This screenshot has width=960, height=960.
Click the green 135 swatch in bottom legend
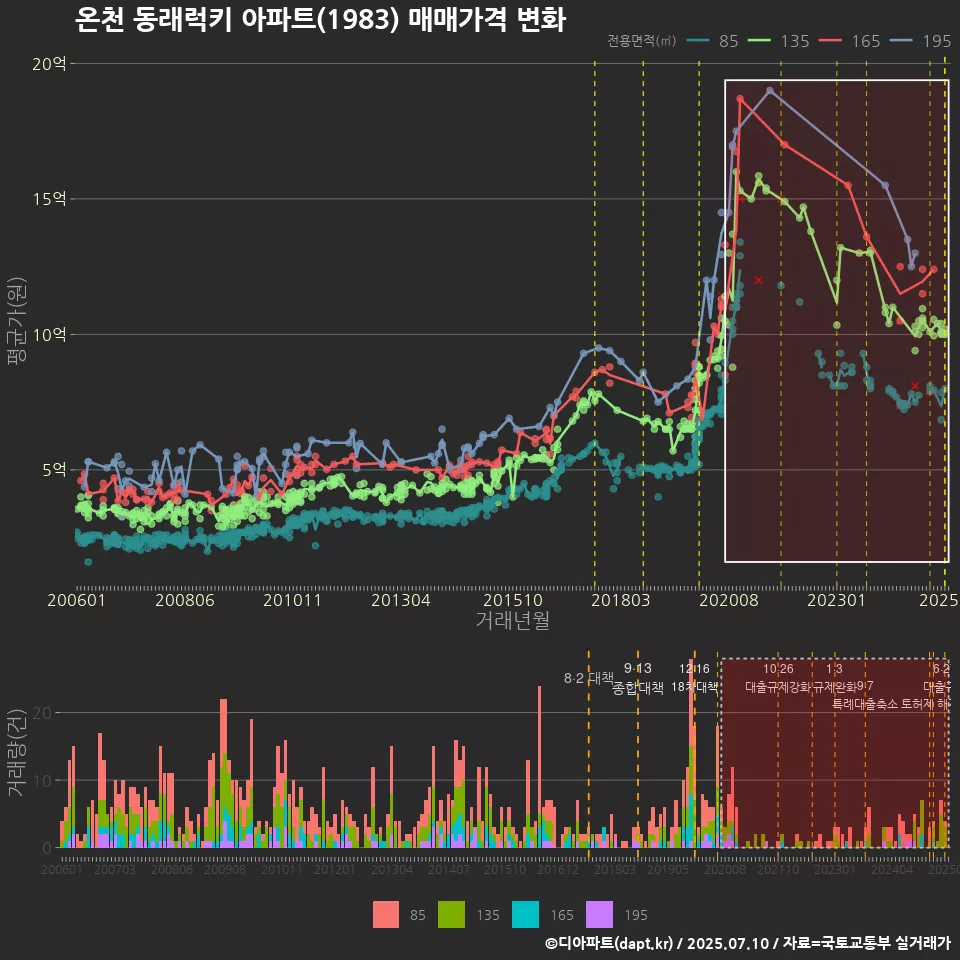pyautogui.click(x=452, y=915)
